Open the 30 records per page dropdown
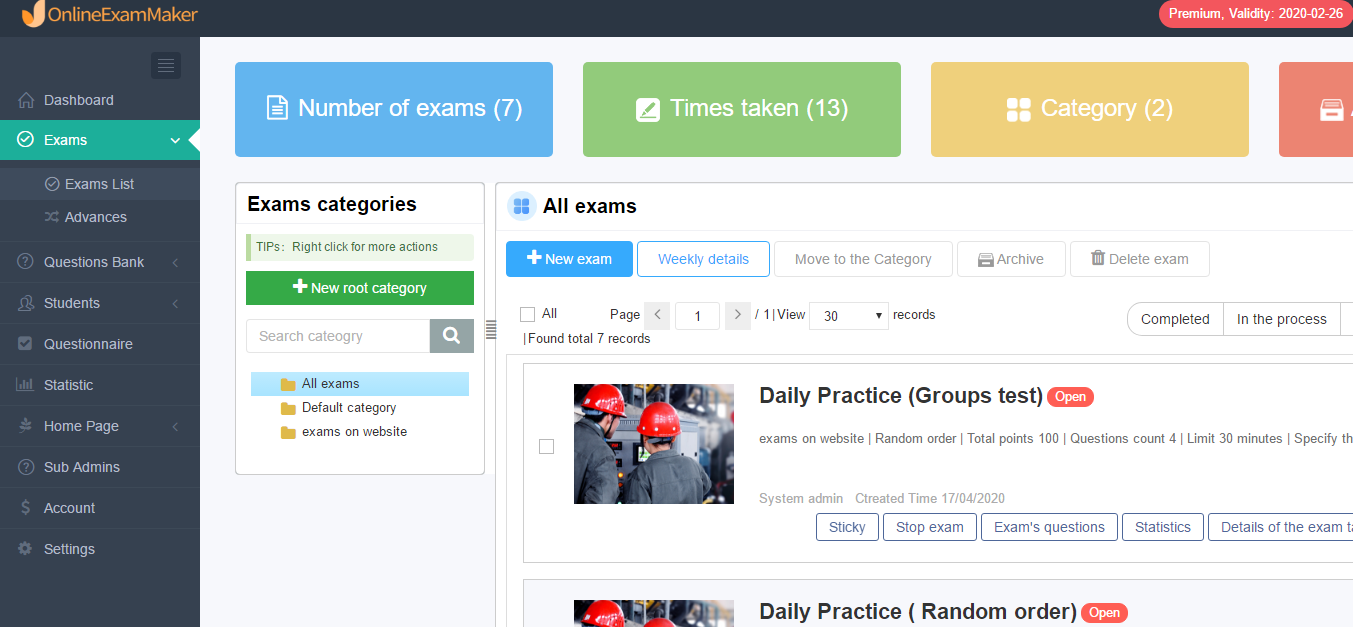 point(849,315)
